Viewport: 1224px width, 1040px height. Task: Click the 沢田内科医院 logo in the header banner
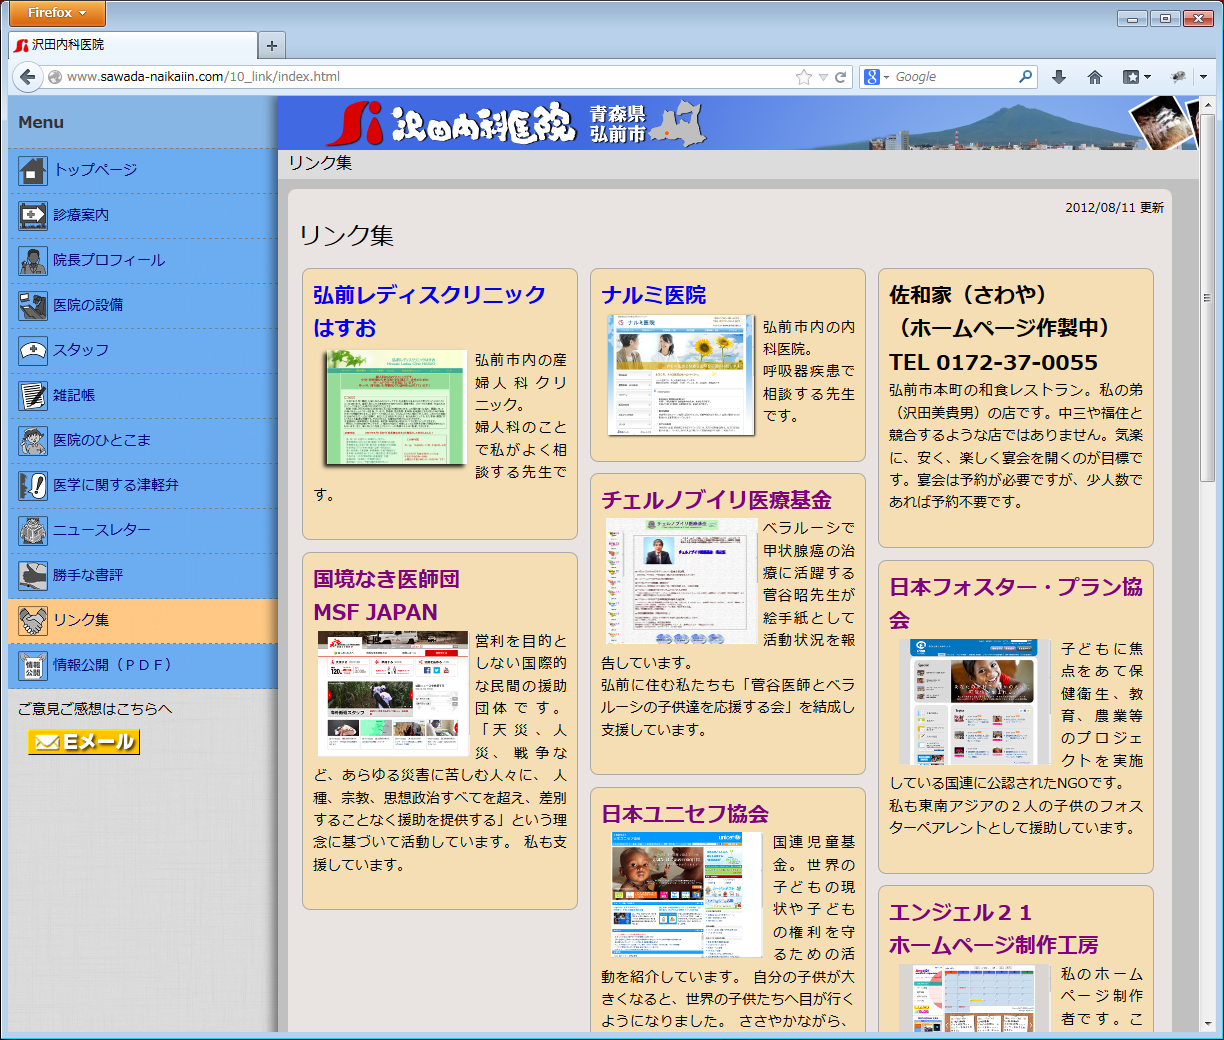(453, 124)
